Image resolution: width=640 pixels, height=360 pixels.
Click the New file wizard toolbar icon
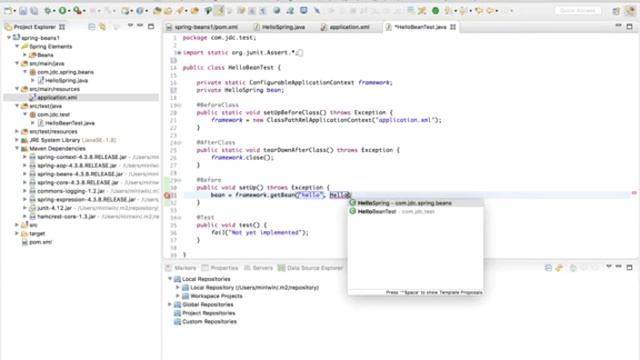pyautogui.click(x=7, y=11)
